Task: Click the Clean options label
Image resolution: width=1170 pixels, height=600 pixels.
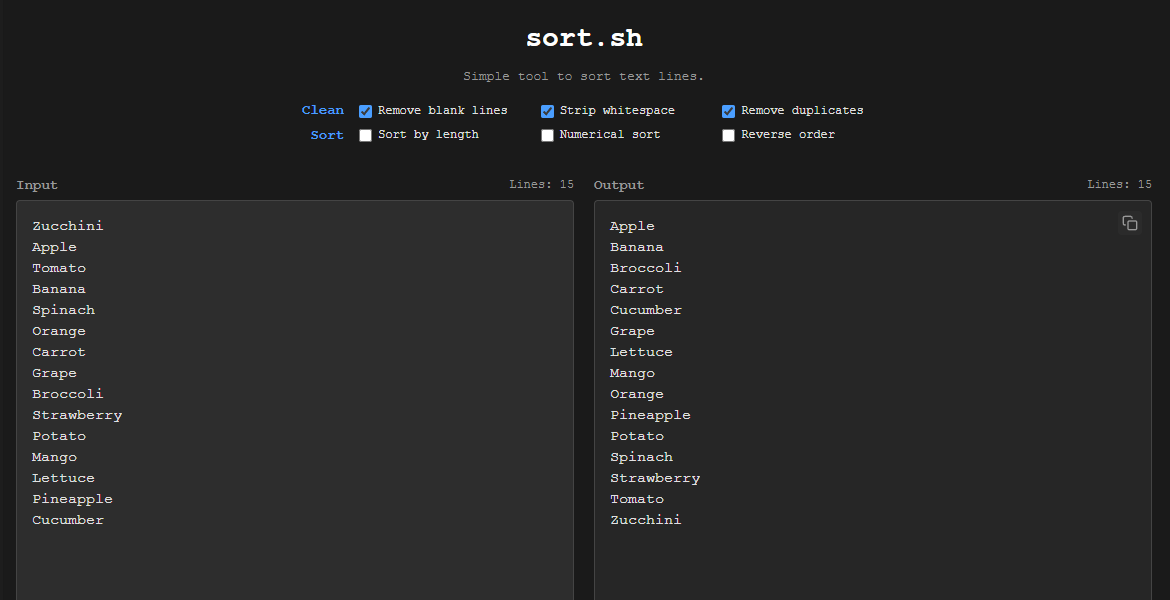Action: (322, 110)
